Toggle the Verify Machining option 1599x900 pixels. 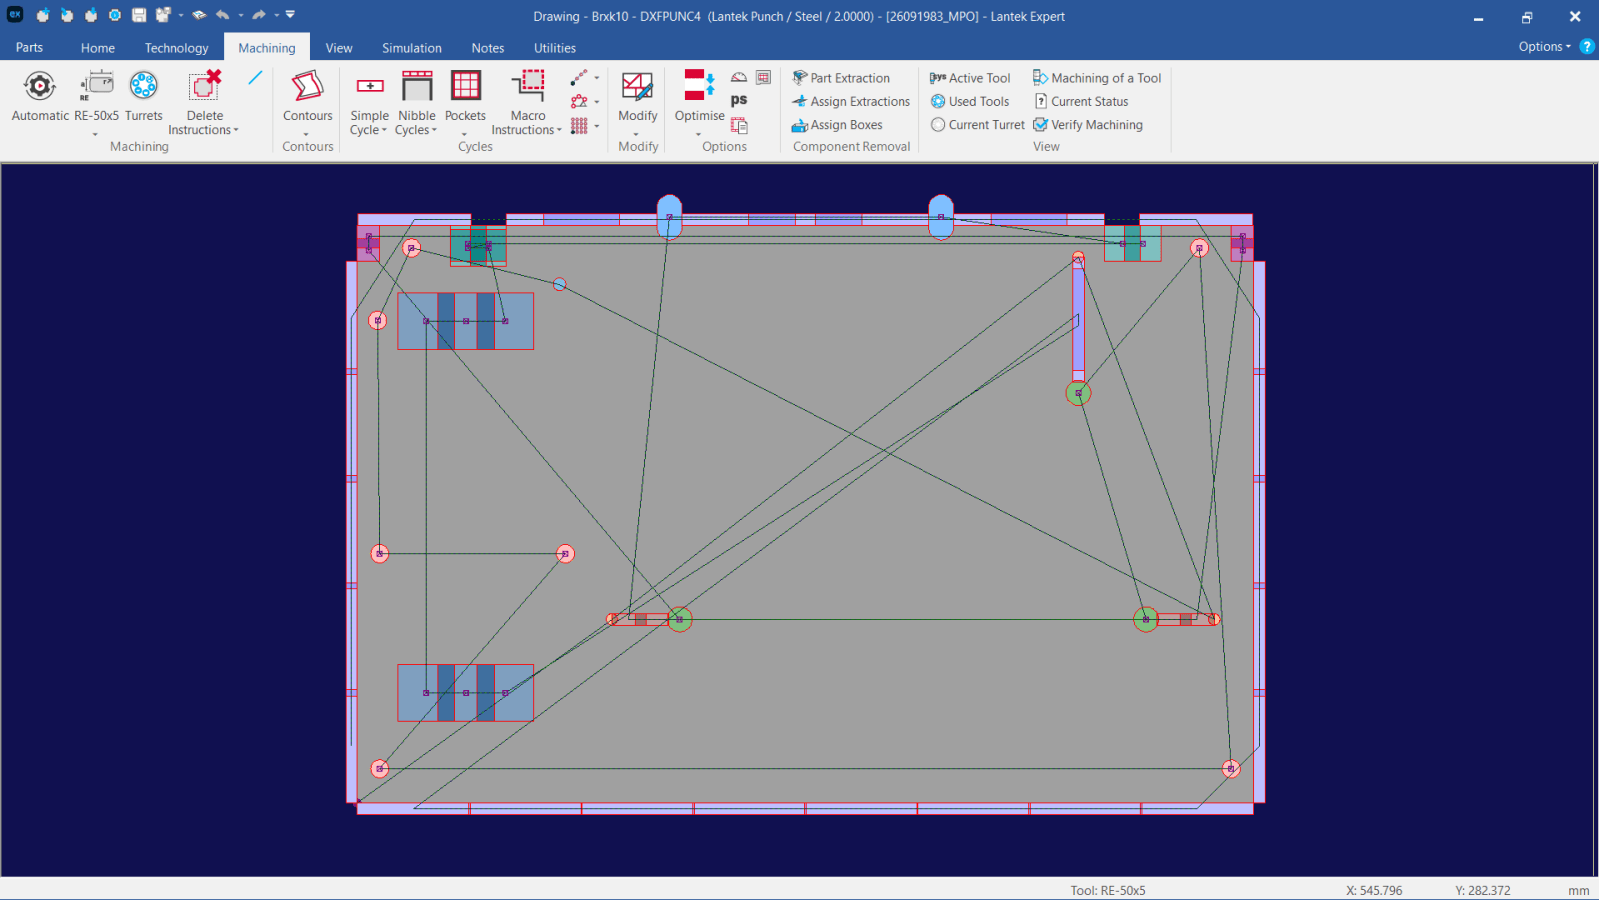1041,125
